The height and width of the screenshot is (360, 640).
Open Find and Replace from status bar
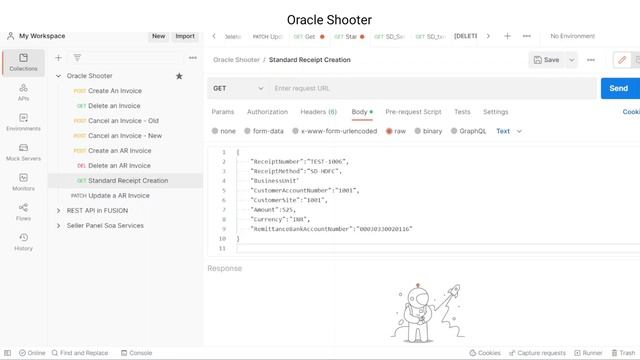[80, 353]
